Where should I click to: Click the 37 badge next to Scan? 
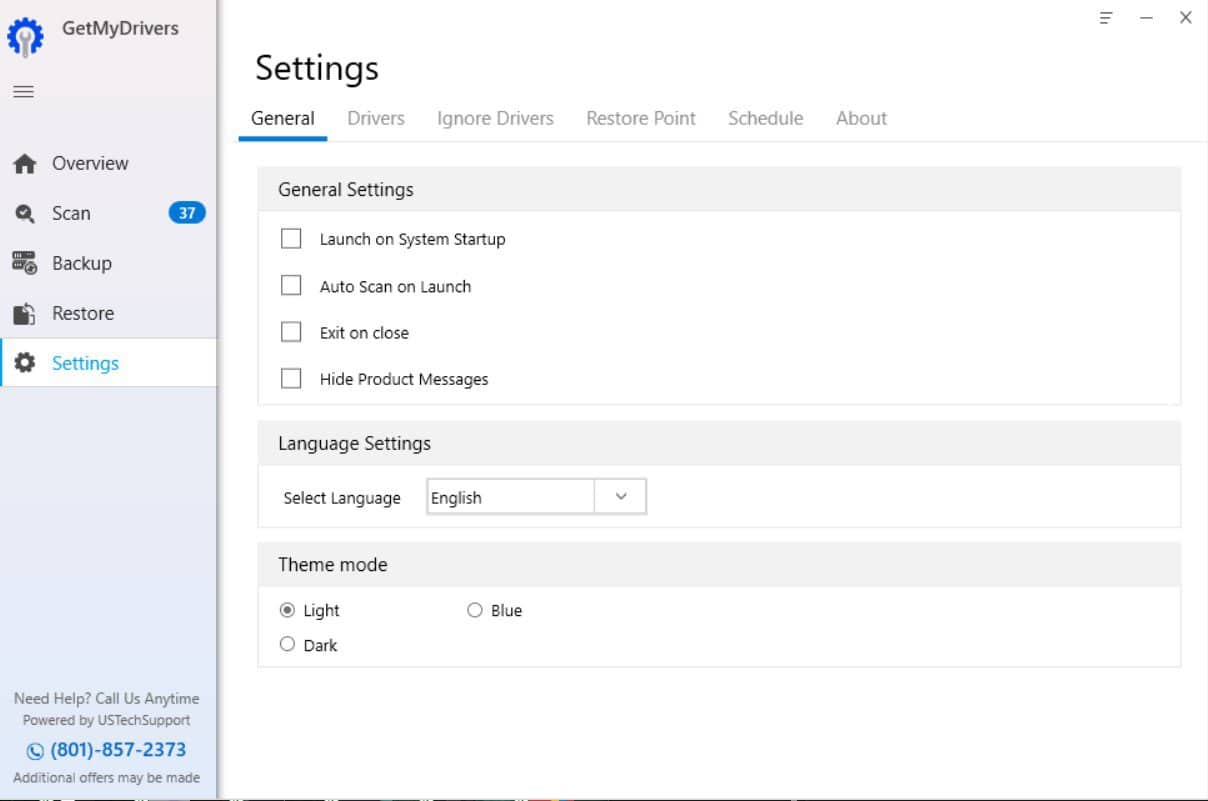point(187,213)
